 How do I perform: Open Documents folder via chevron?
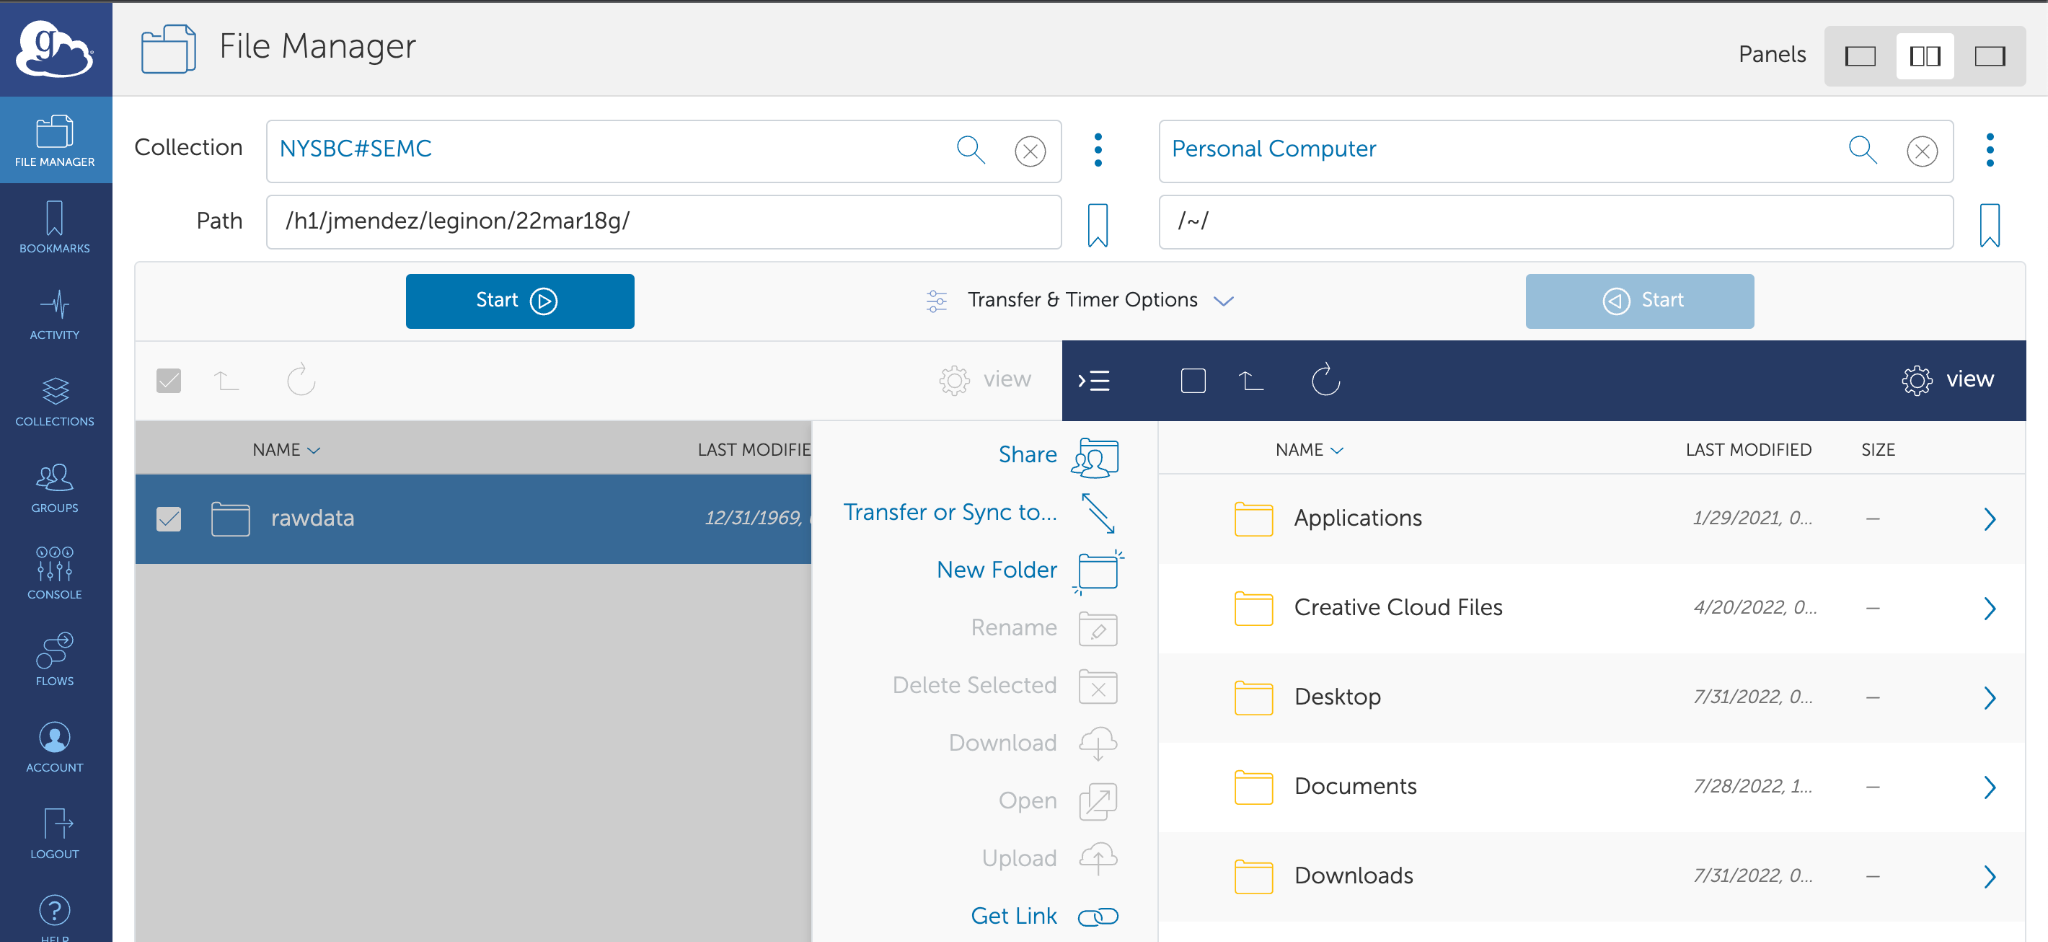click(1990, 787)
